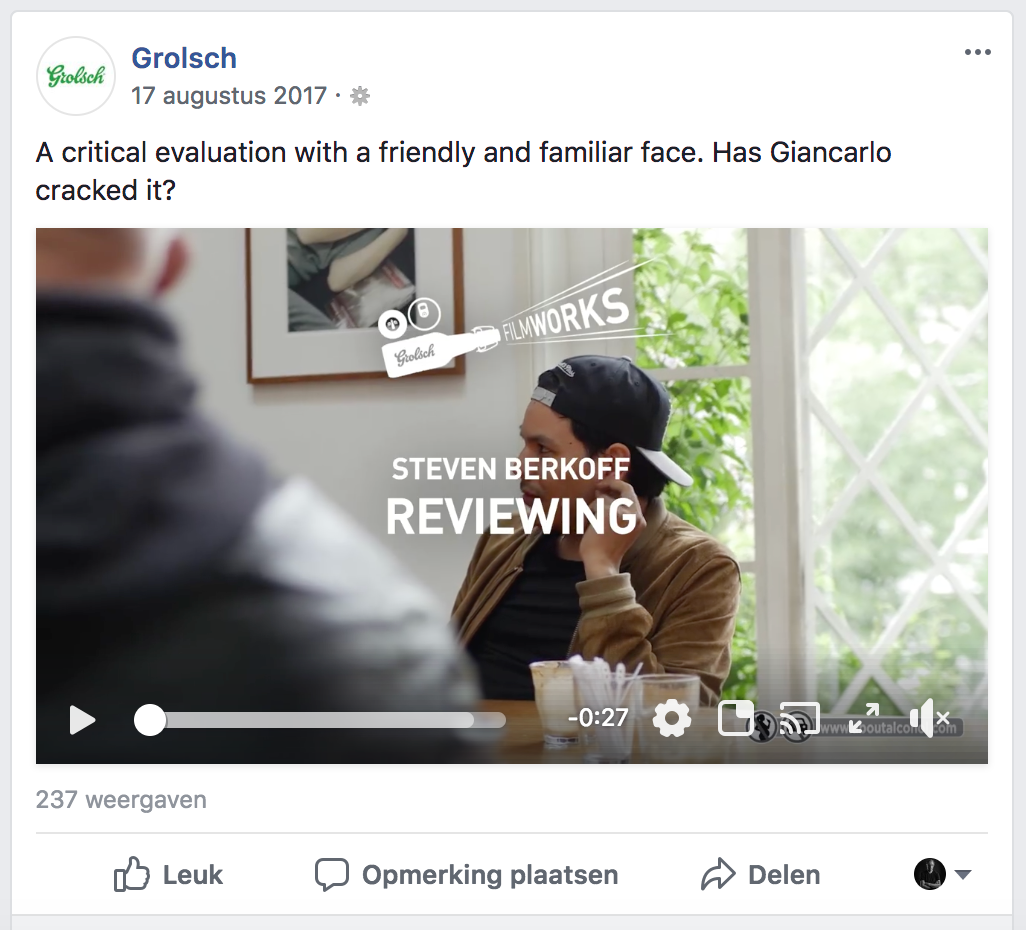Open video quality settings gear
This screenshot has height=930, width=1026.
coord(672,719)
